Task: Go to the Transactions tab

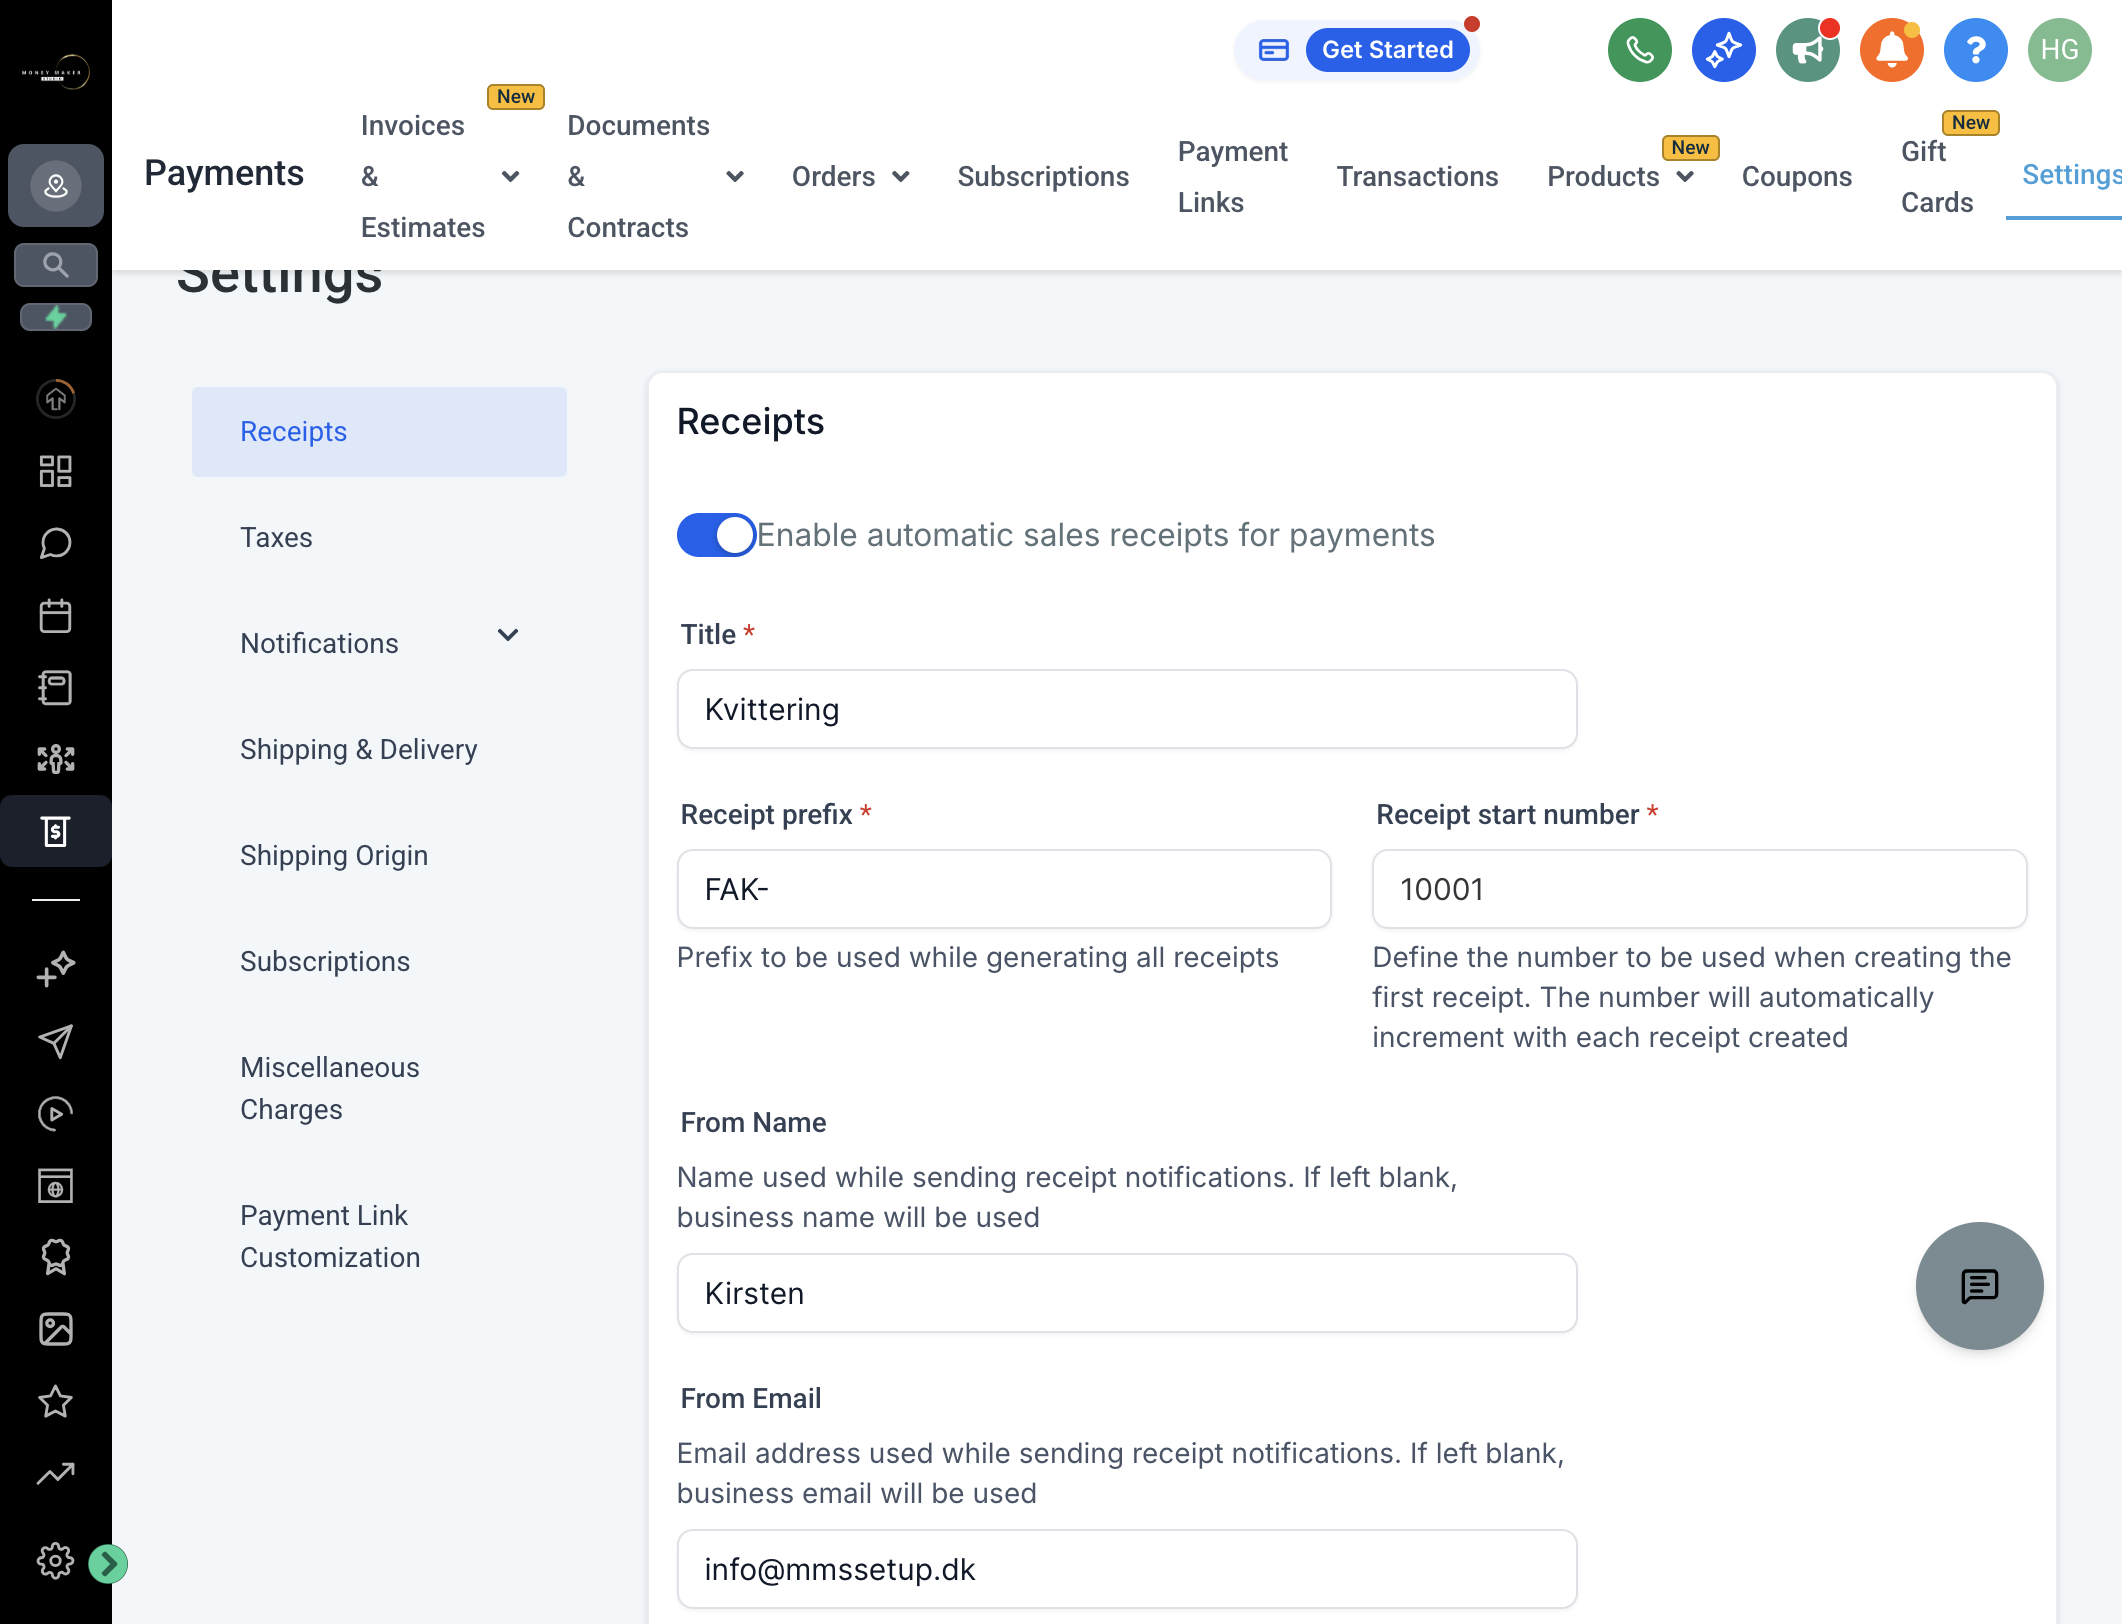Action: click(1417, 177)
